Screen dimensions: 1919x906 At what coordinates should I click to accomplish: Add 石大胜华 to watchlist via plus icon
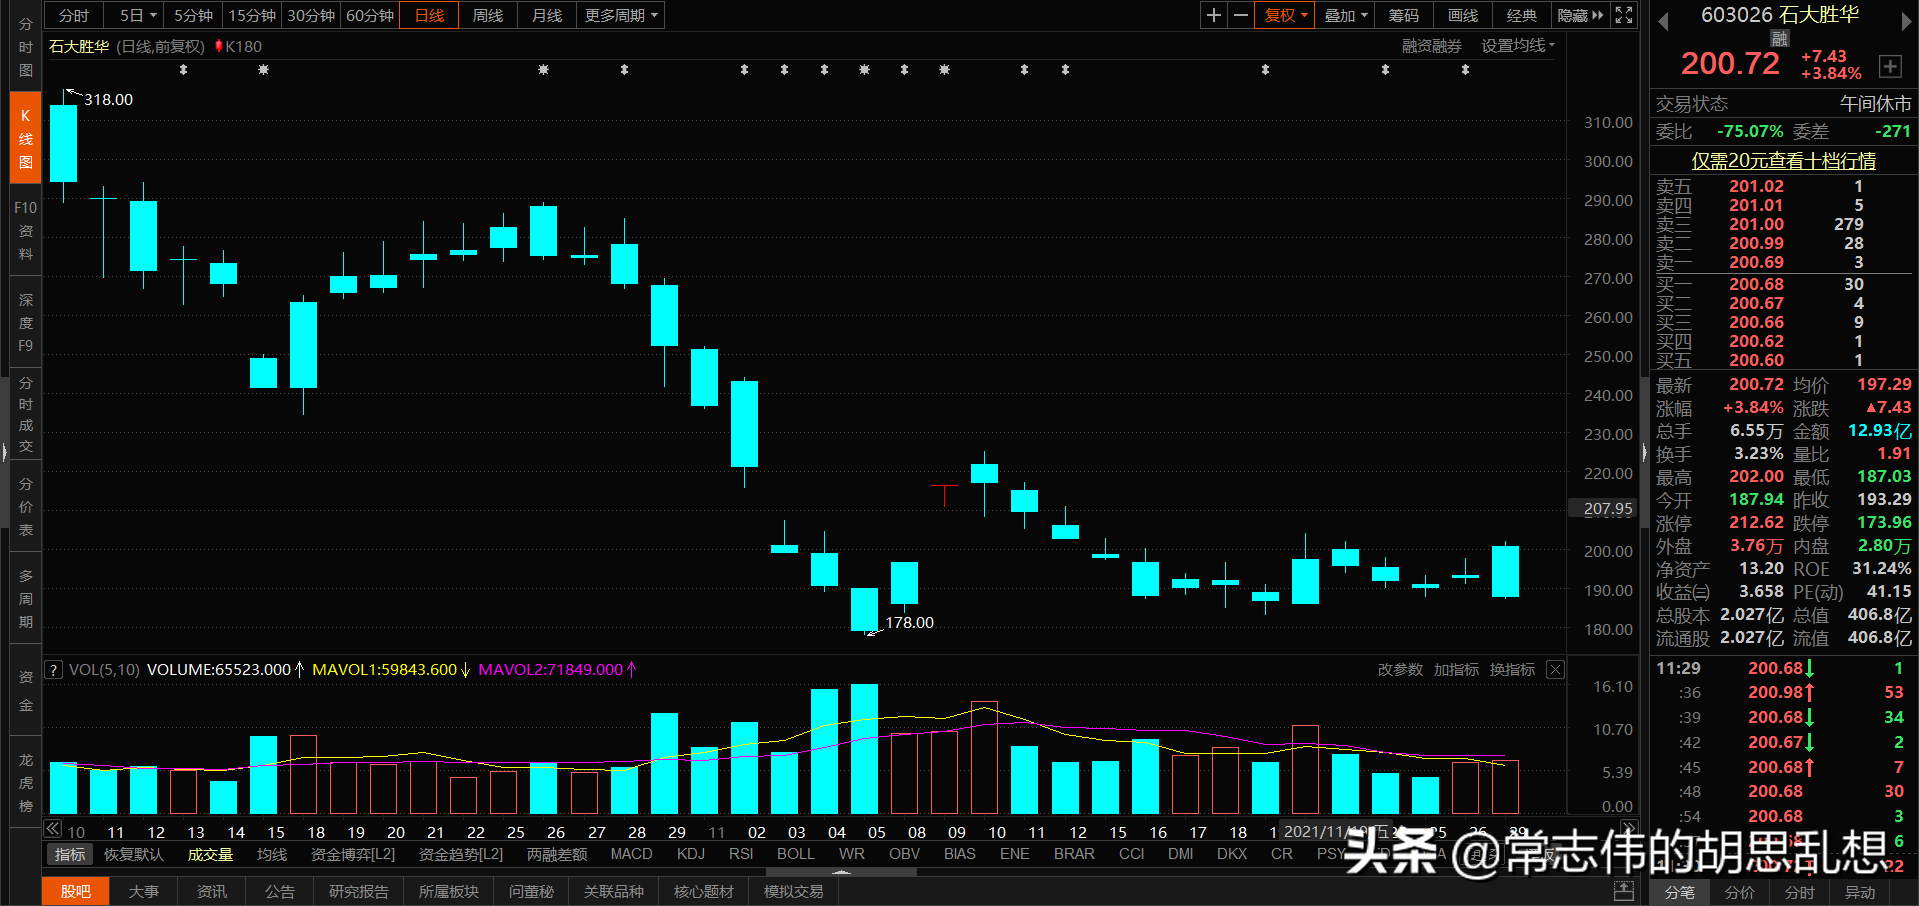[x=1890, y=66]
